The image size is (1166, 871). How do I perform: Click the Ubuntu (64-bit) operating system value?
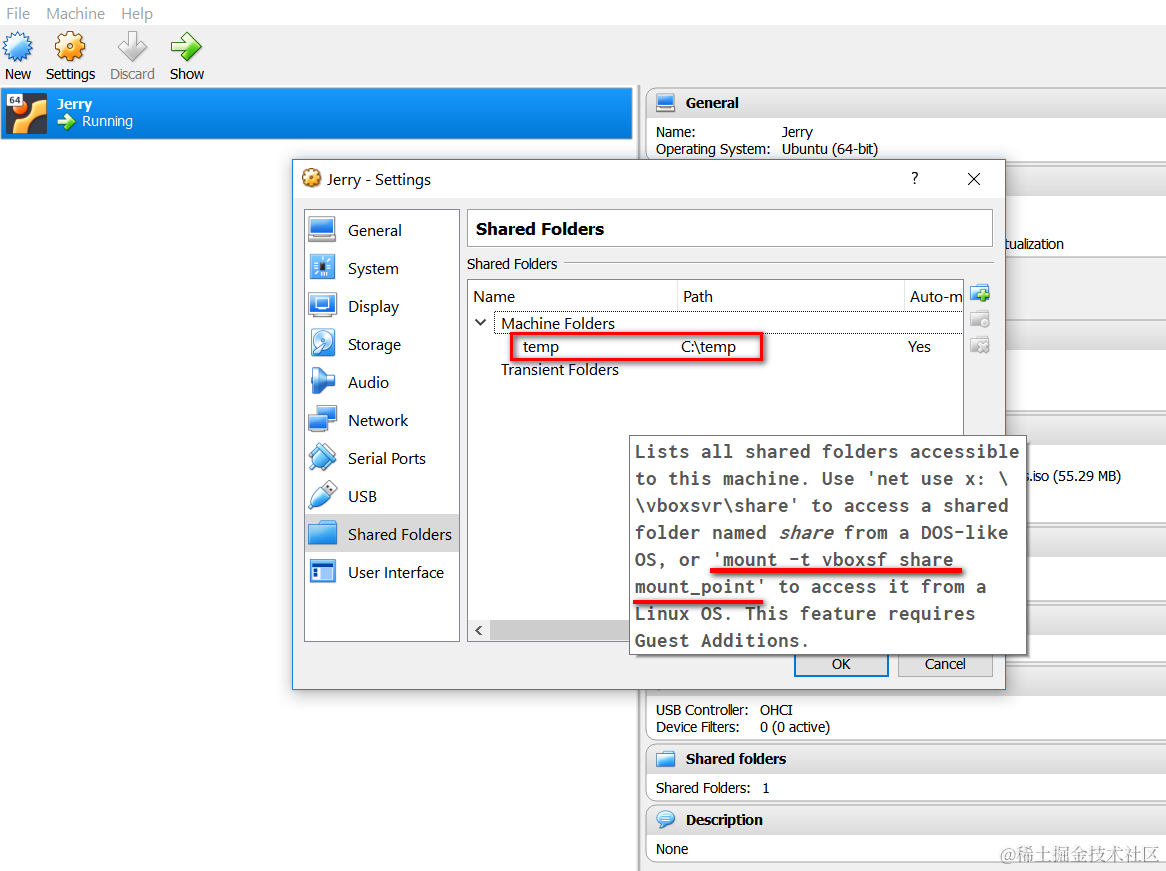(x=829, y=149)
